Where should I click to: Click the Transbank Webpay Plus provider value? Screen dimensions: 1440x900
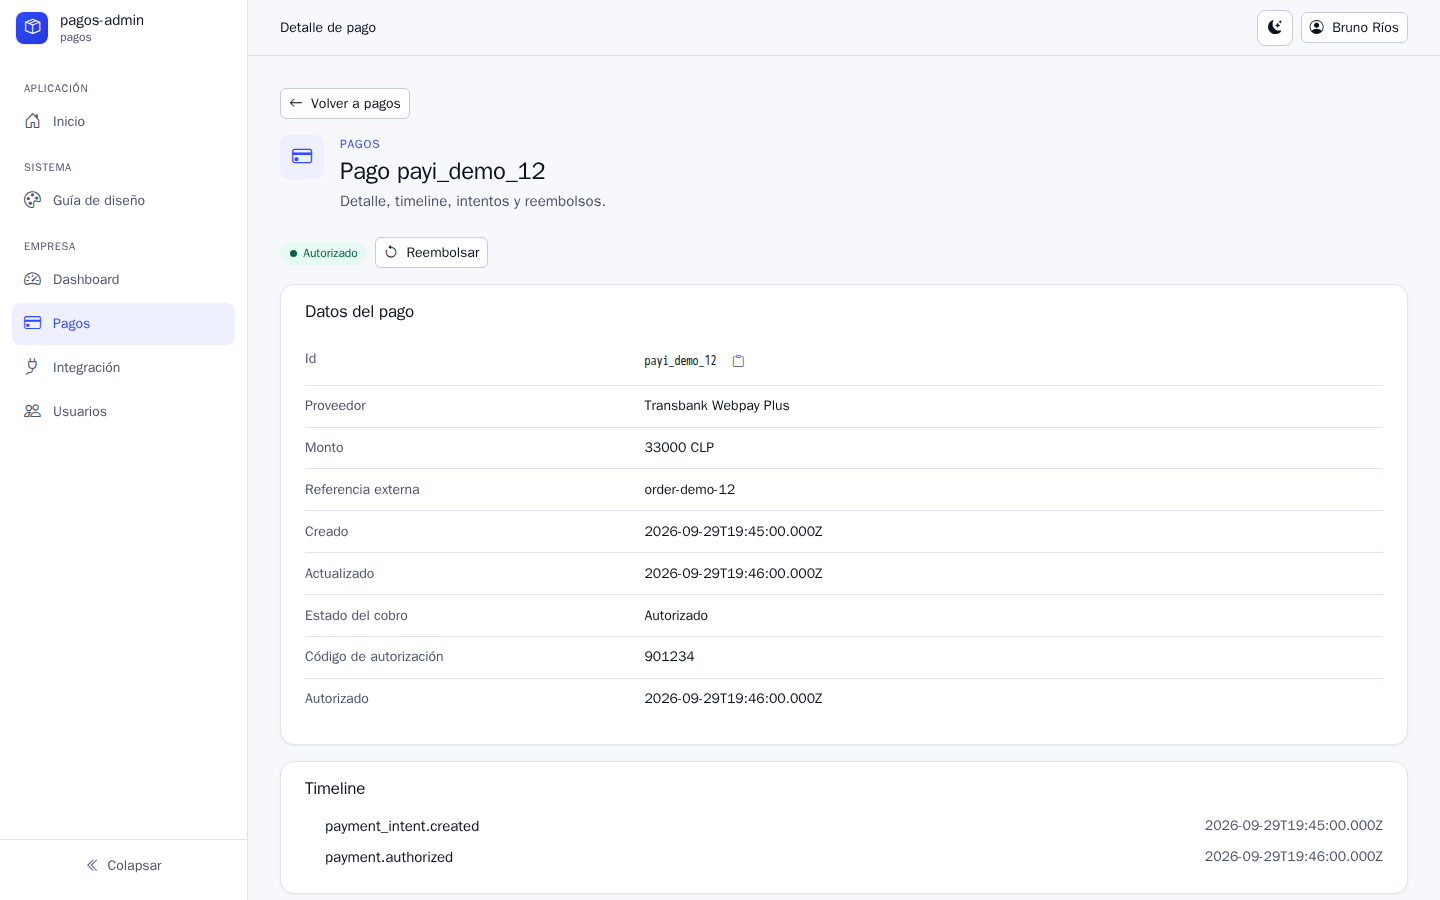tap(717, 406)
